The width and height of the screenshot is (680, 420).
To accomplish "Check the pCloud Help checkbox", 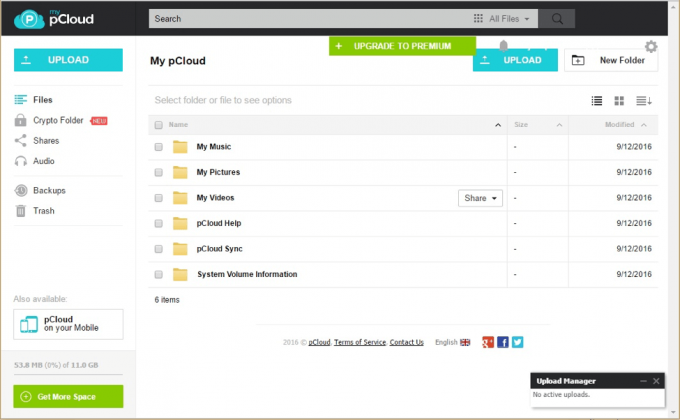I will click(x=159, y=223).
